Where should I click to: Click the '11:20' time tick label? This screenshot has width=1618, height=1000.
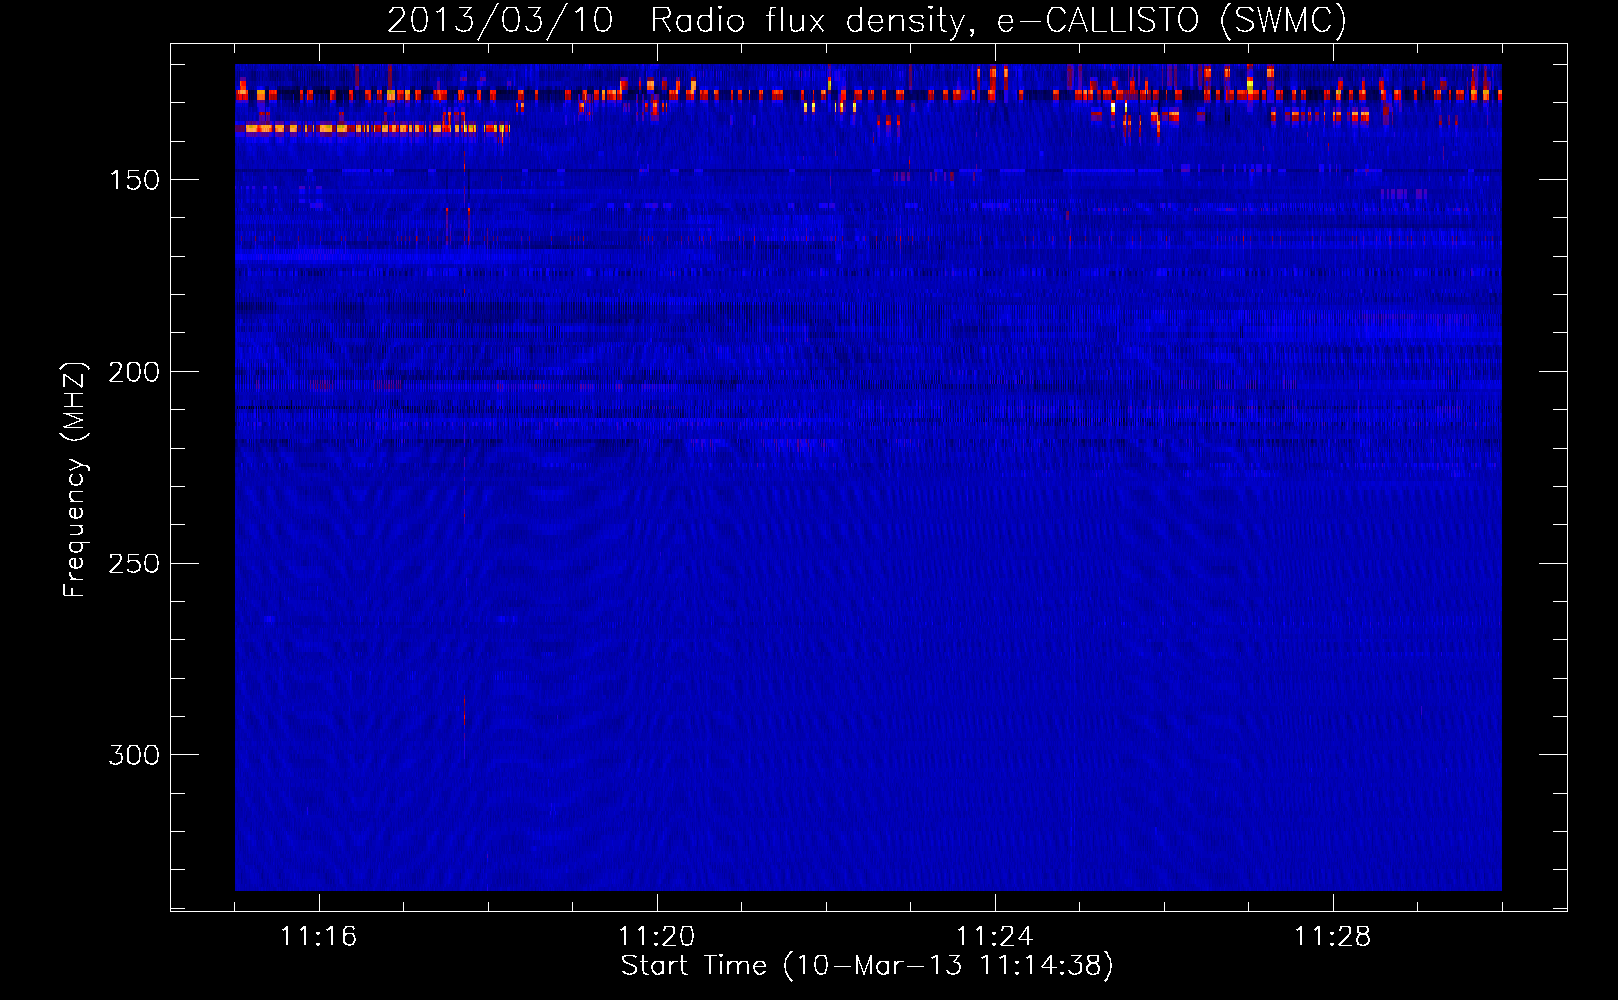click(656, 937)
